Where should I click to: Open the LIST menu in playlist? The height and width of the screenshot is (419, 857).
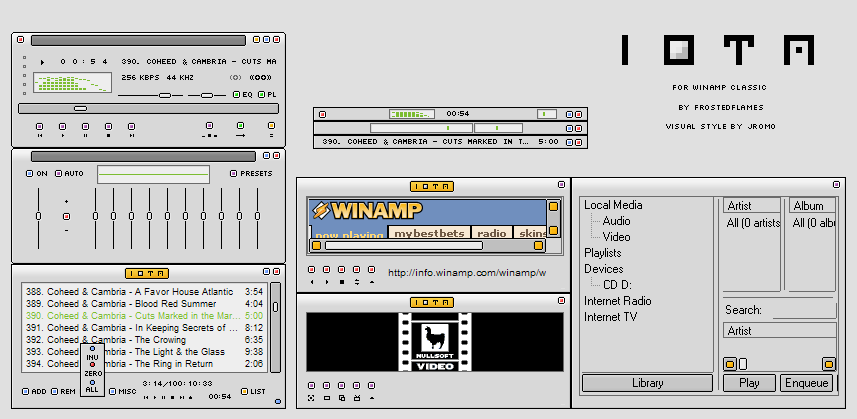(x=253, y=392)
